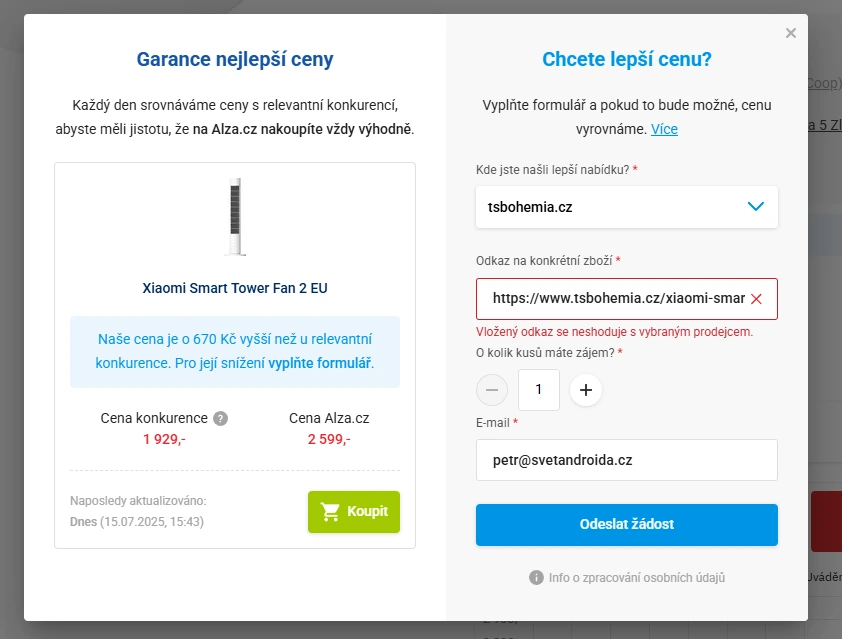Clear the product link field with red X
The image size is (842, 639).
(756, 299)
